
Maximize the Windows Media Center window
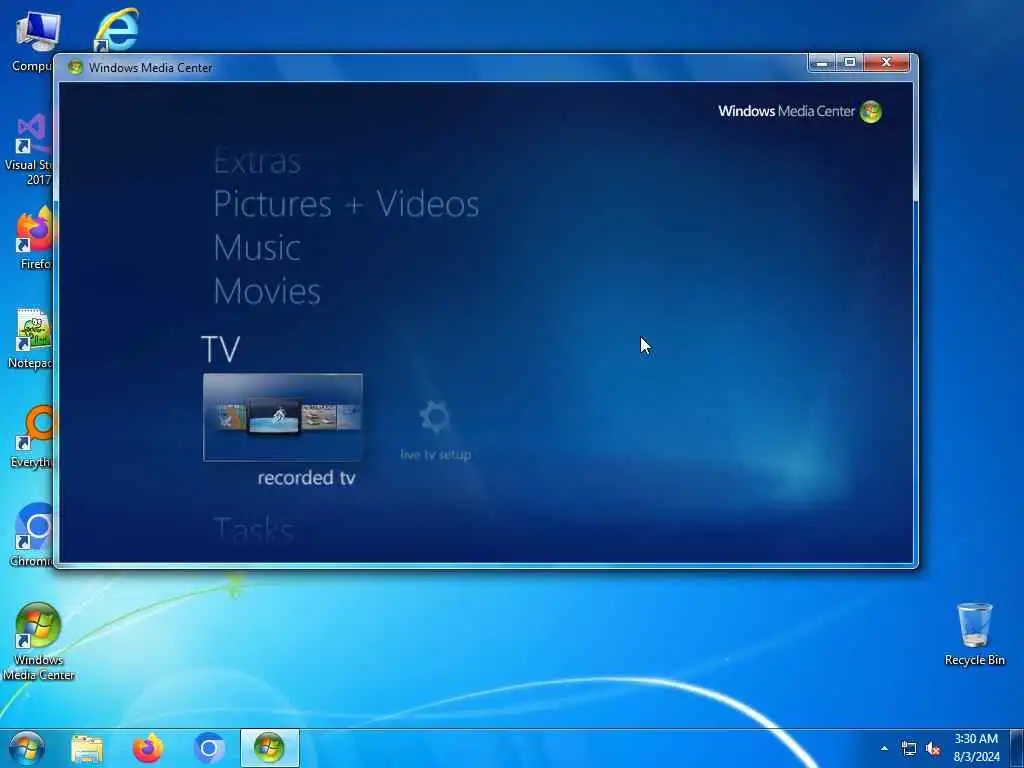(x=850, y=63)
